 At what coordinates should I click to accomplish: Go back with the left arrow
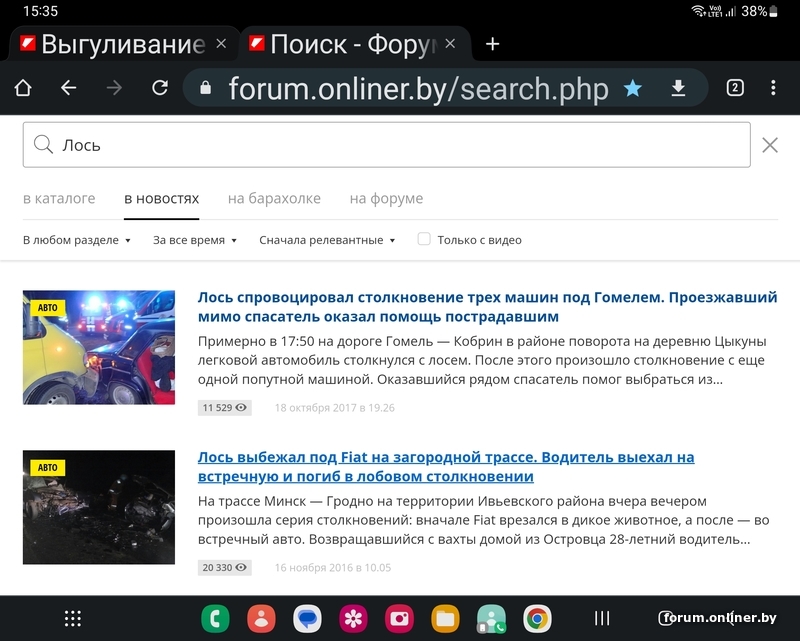(x=68, y=88)
